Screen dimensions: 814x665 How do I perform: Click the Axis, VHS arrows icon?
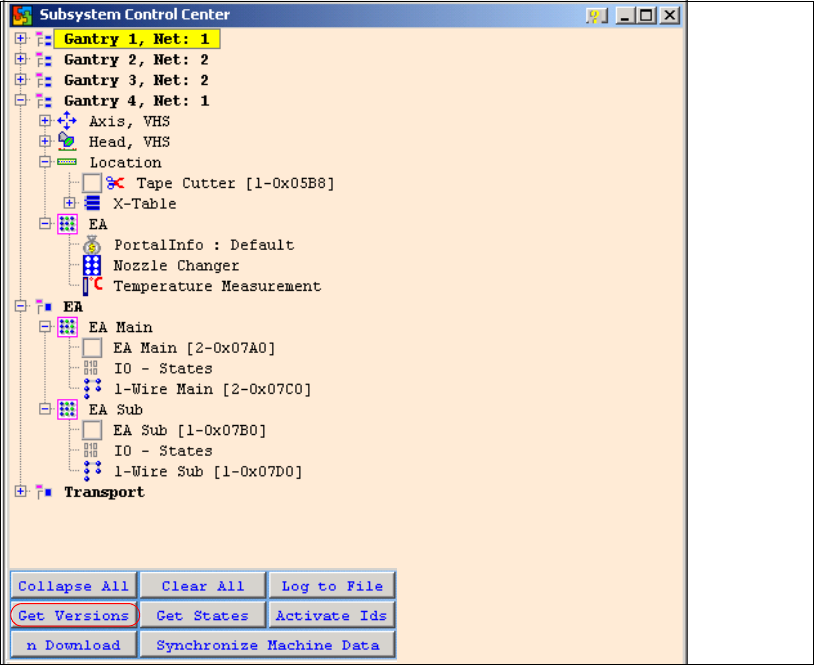(x=67, y=121)
